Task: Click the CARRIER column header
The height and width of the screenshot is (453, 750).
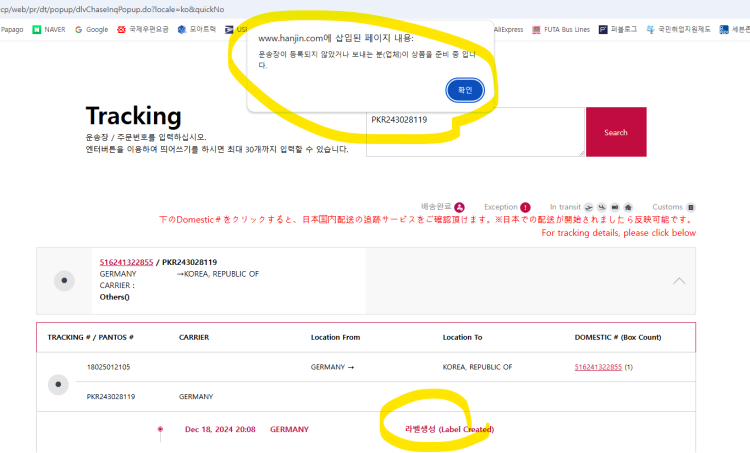Action: pos(194,337)
